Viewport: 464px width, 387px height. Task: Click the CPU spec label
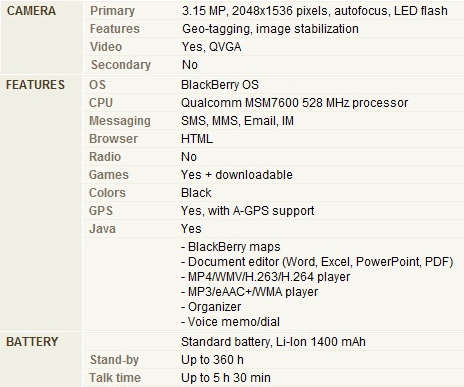click(x=101, y=103)
